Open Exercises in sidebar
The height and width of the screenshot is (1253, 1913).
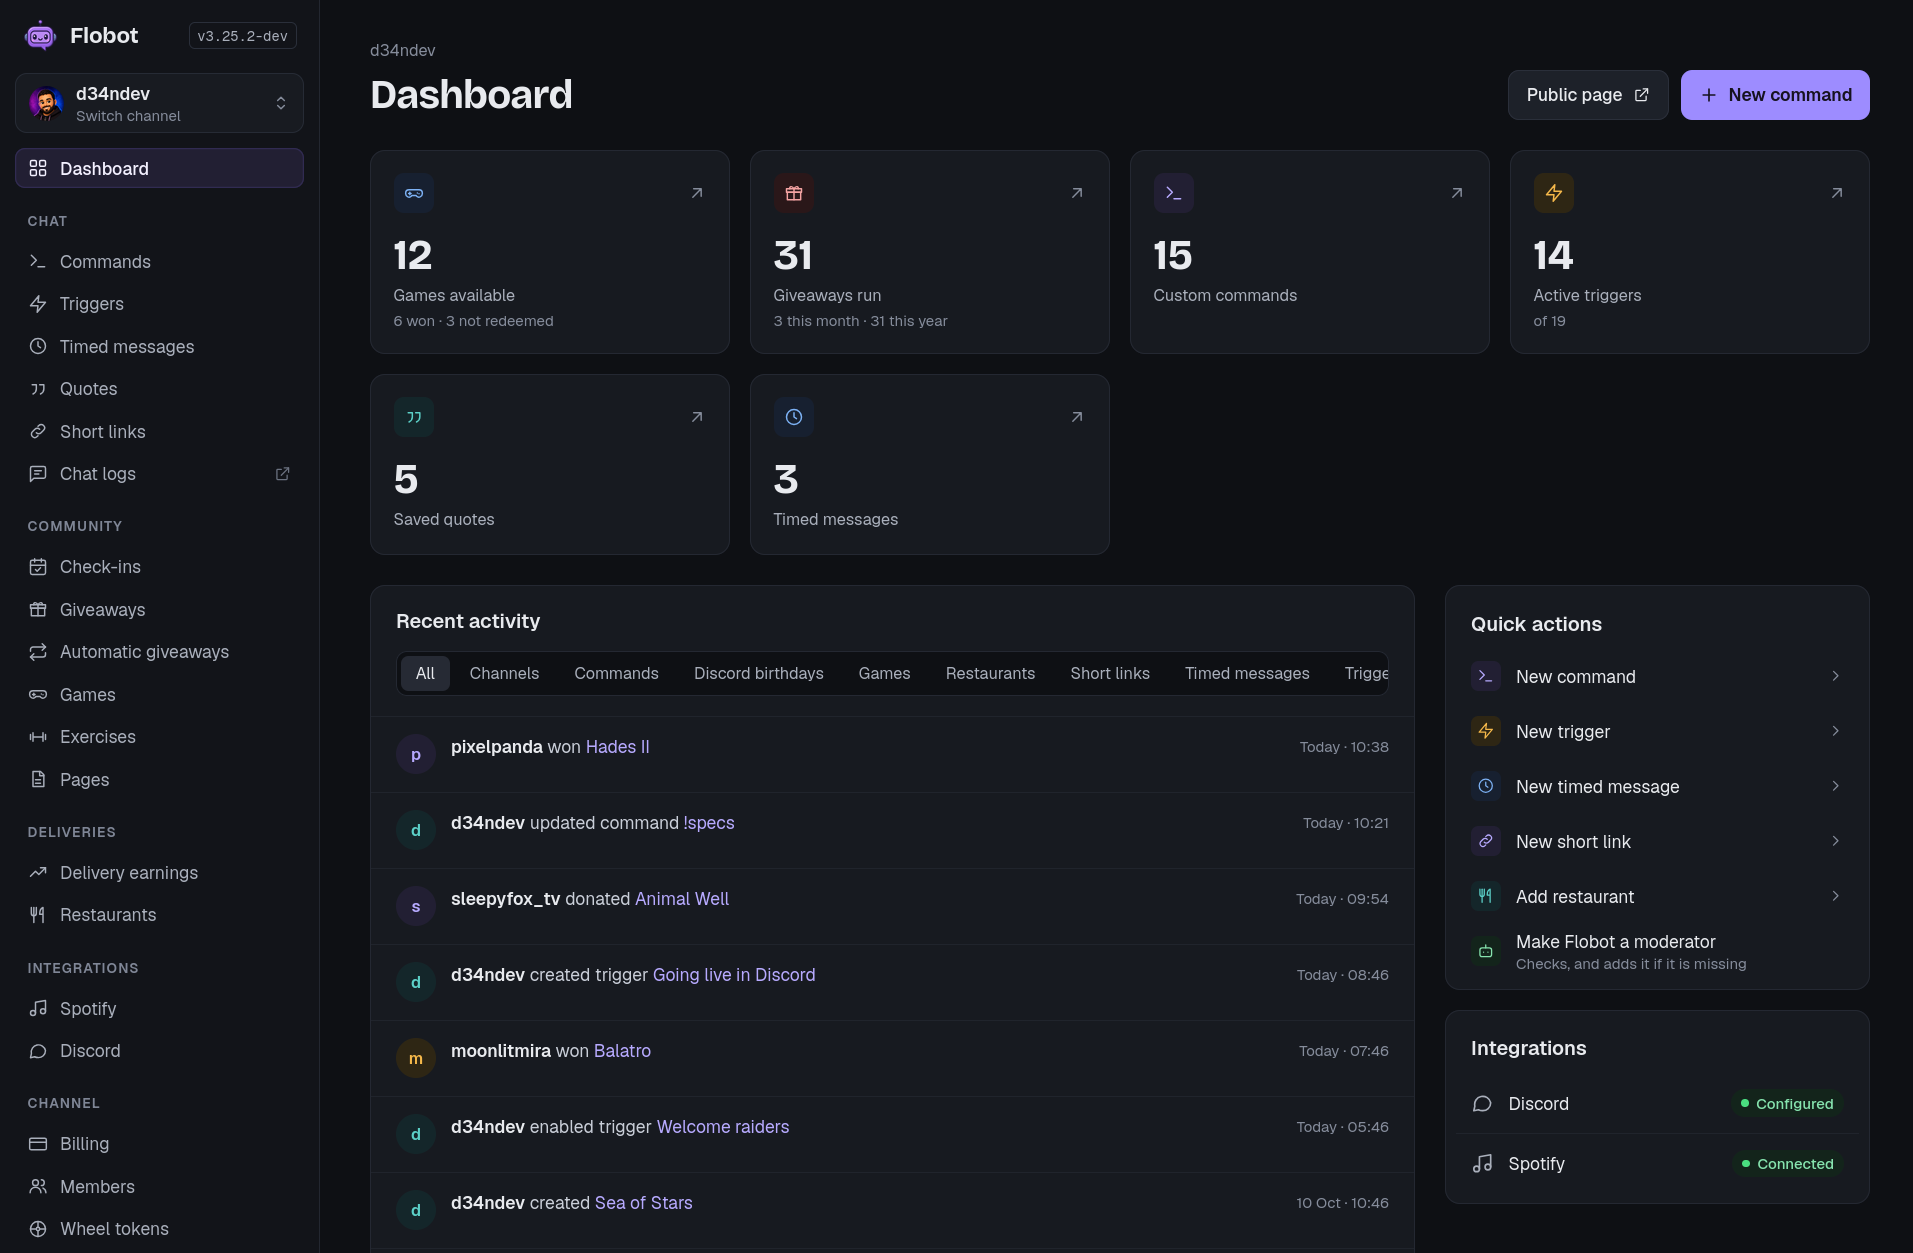point(159,737)
